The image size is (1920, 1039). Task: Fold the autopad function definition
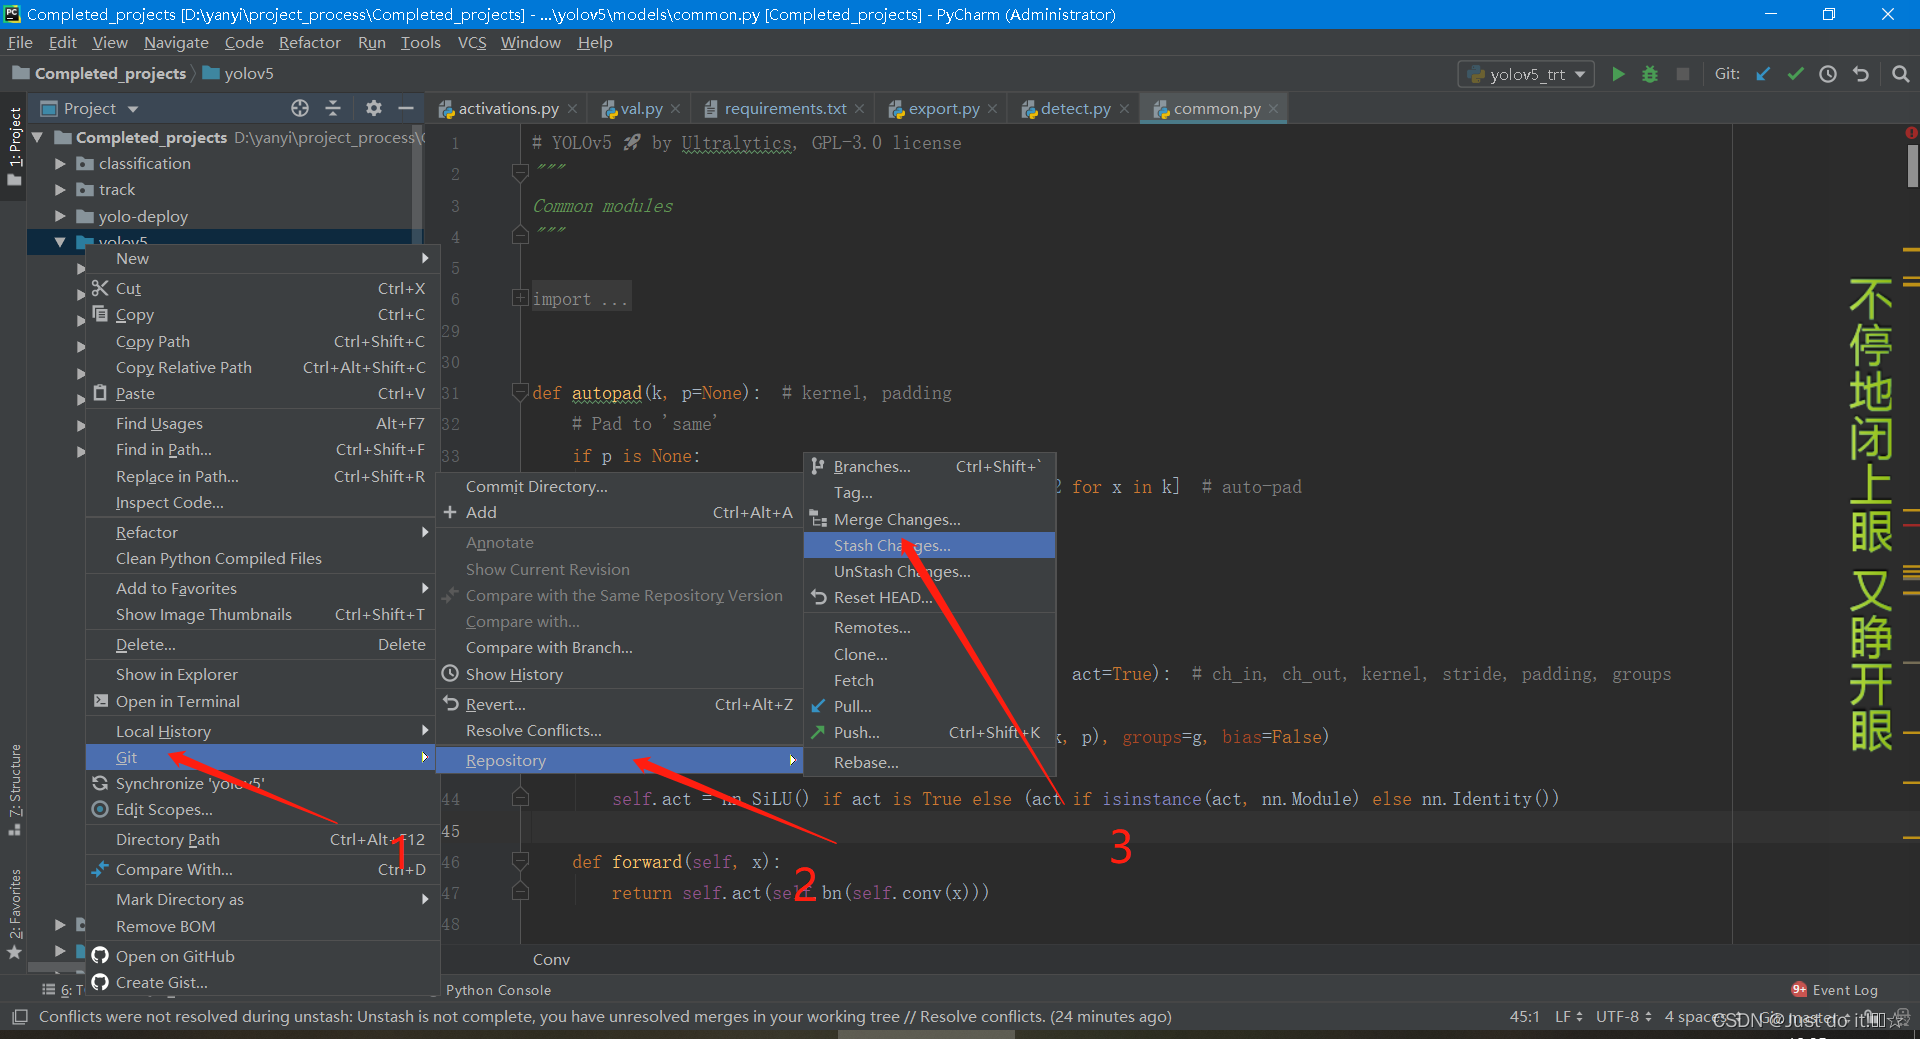(520, 392)
